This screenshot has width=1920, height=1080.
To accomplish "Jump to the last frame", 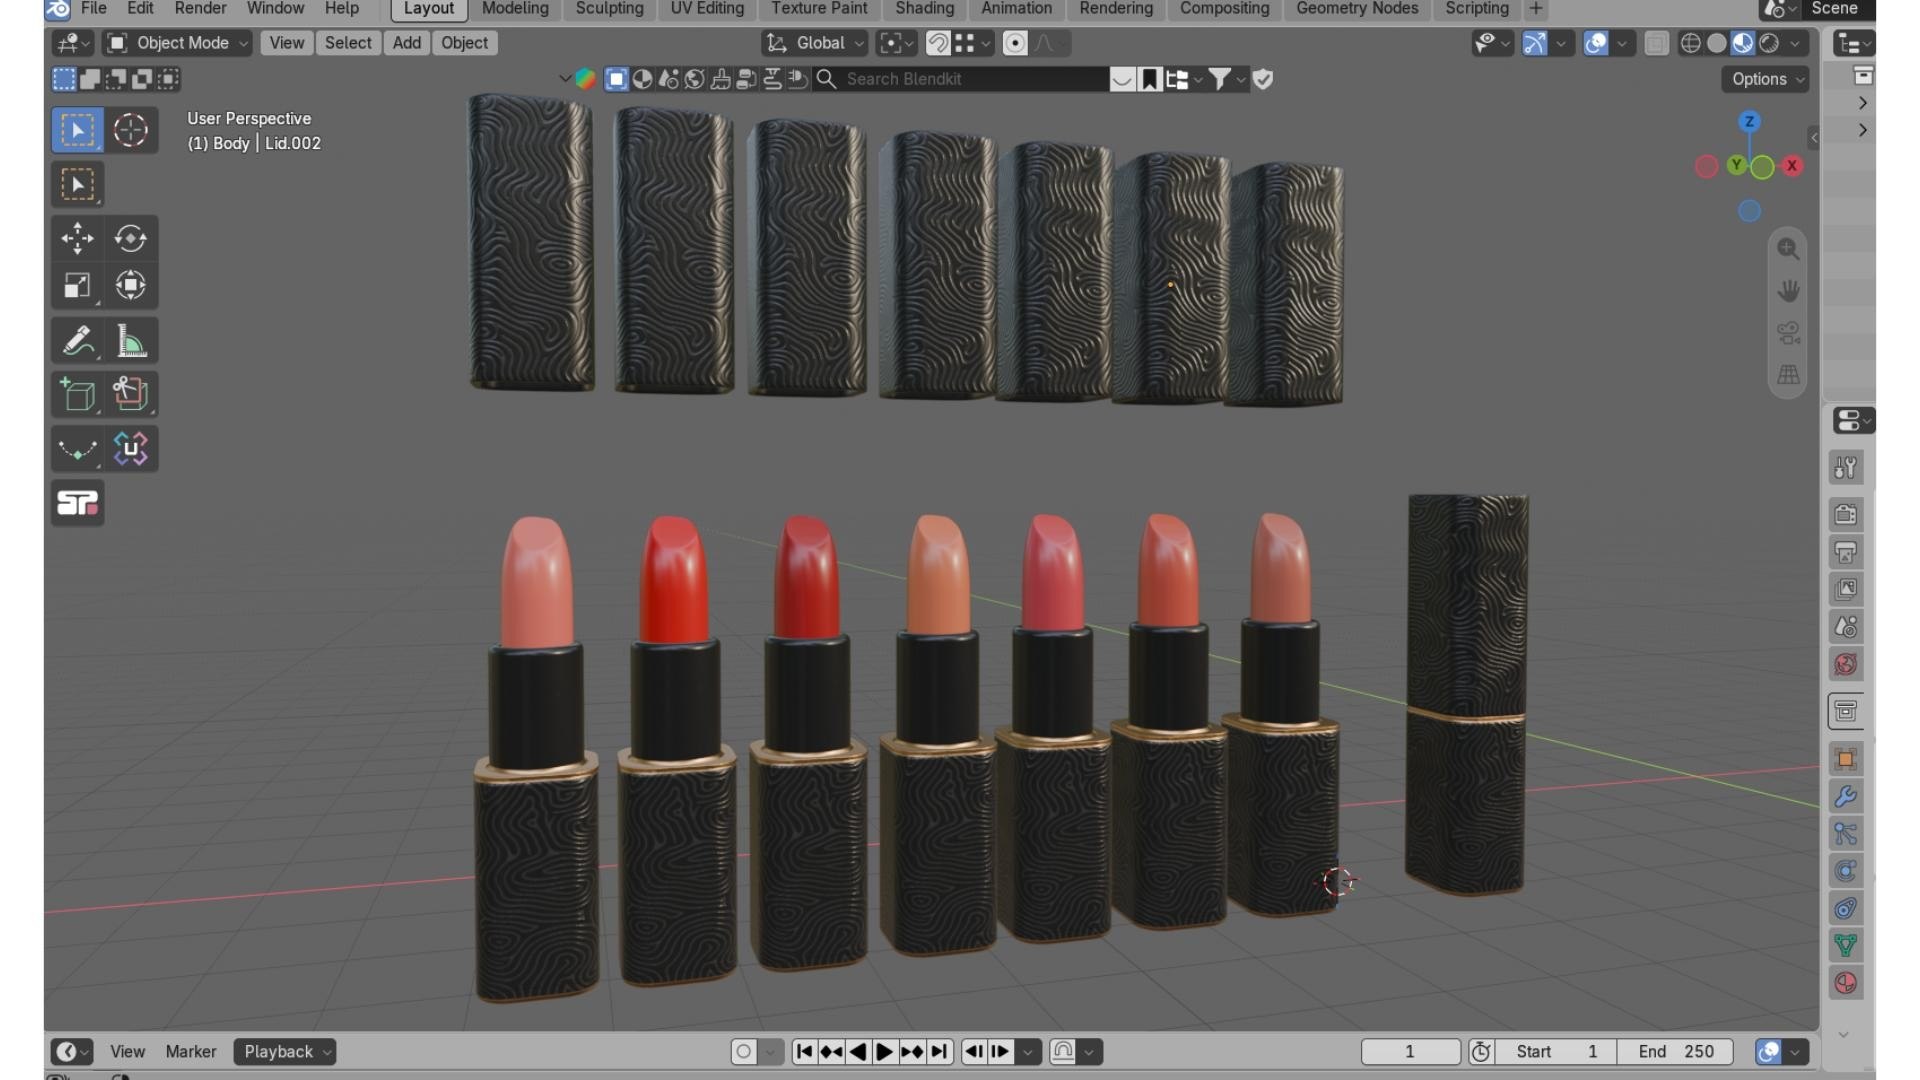I will pyautogui.click(x=938, y=1052).
